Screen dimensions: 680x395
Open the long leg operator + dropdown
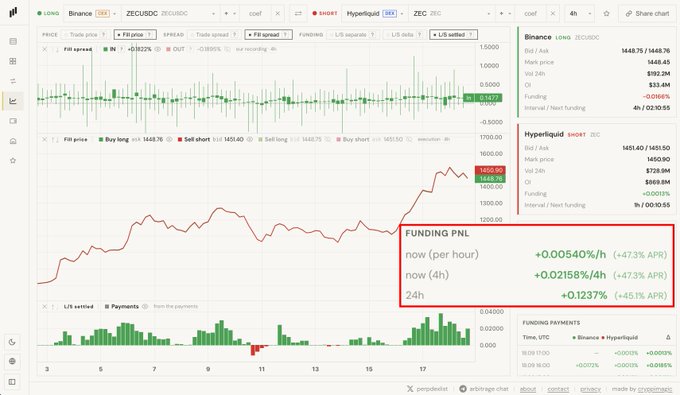point(230,13)
